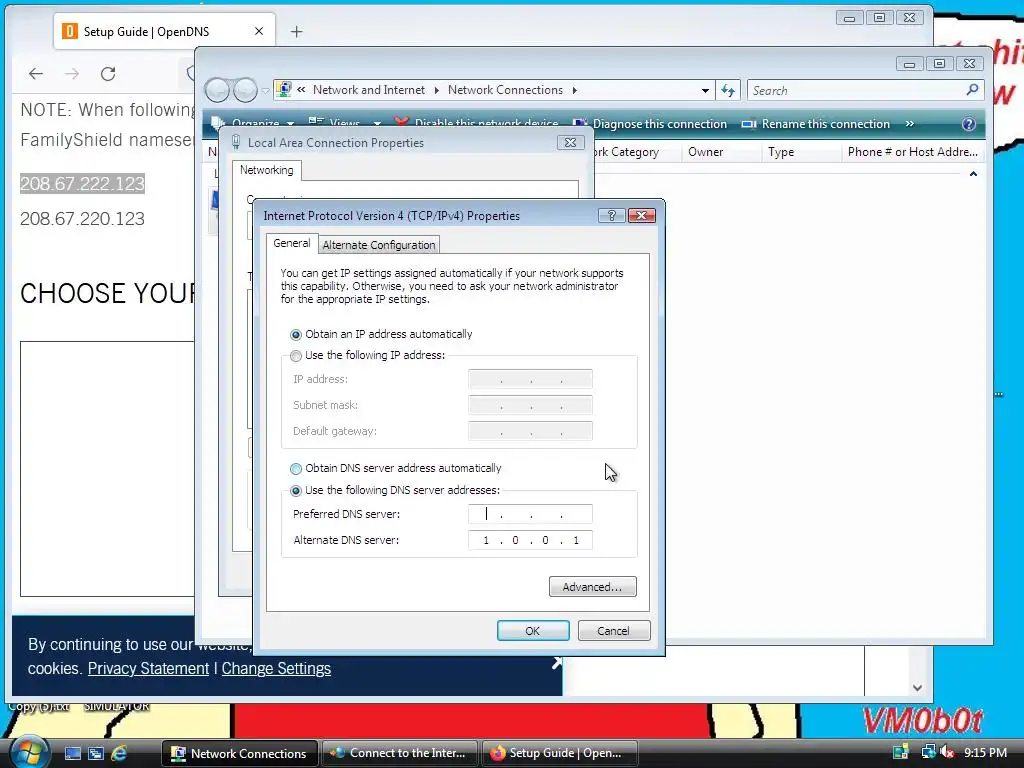
Task: Click refresh button beside address bar
Action: pos(728,91)
